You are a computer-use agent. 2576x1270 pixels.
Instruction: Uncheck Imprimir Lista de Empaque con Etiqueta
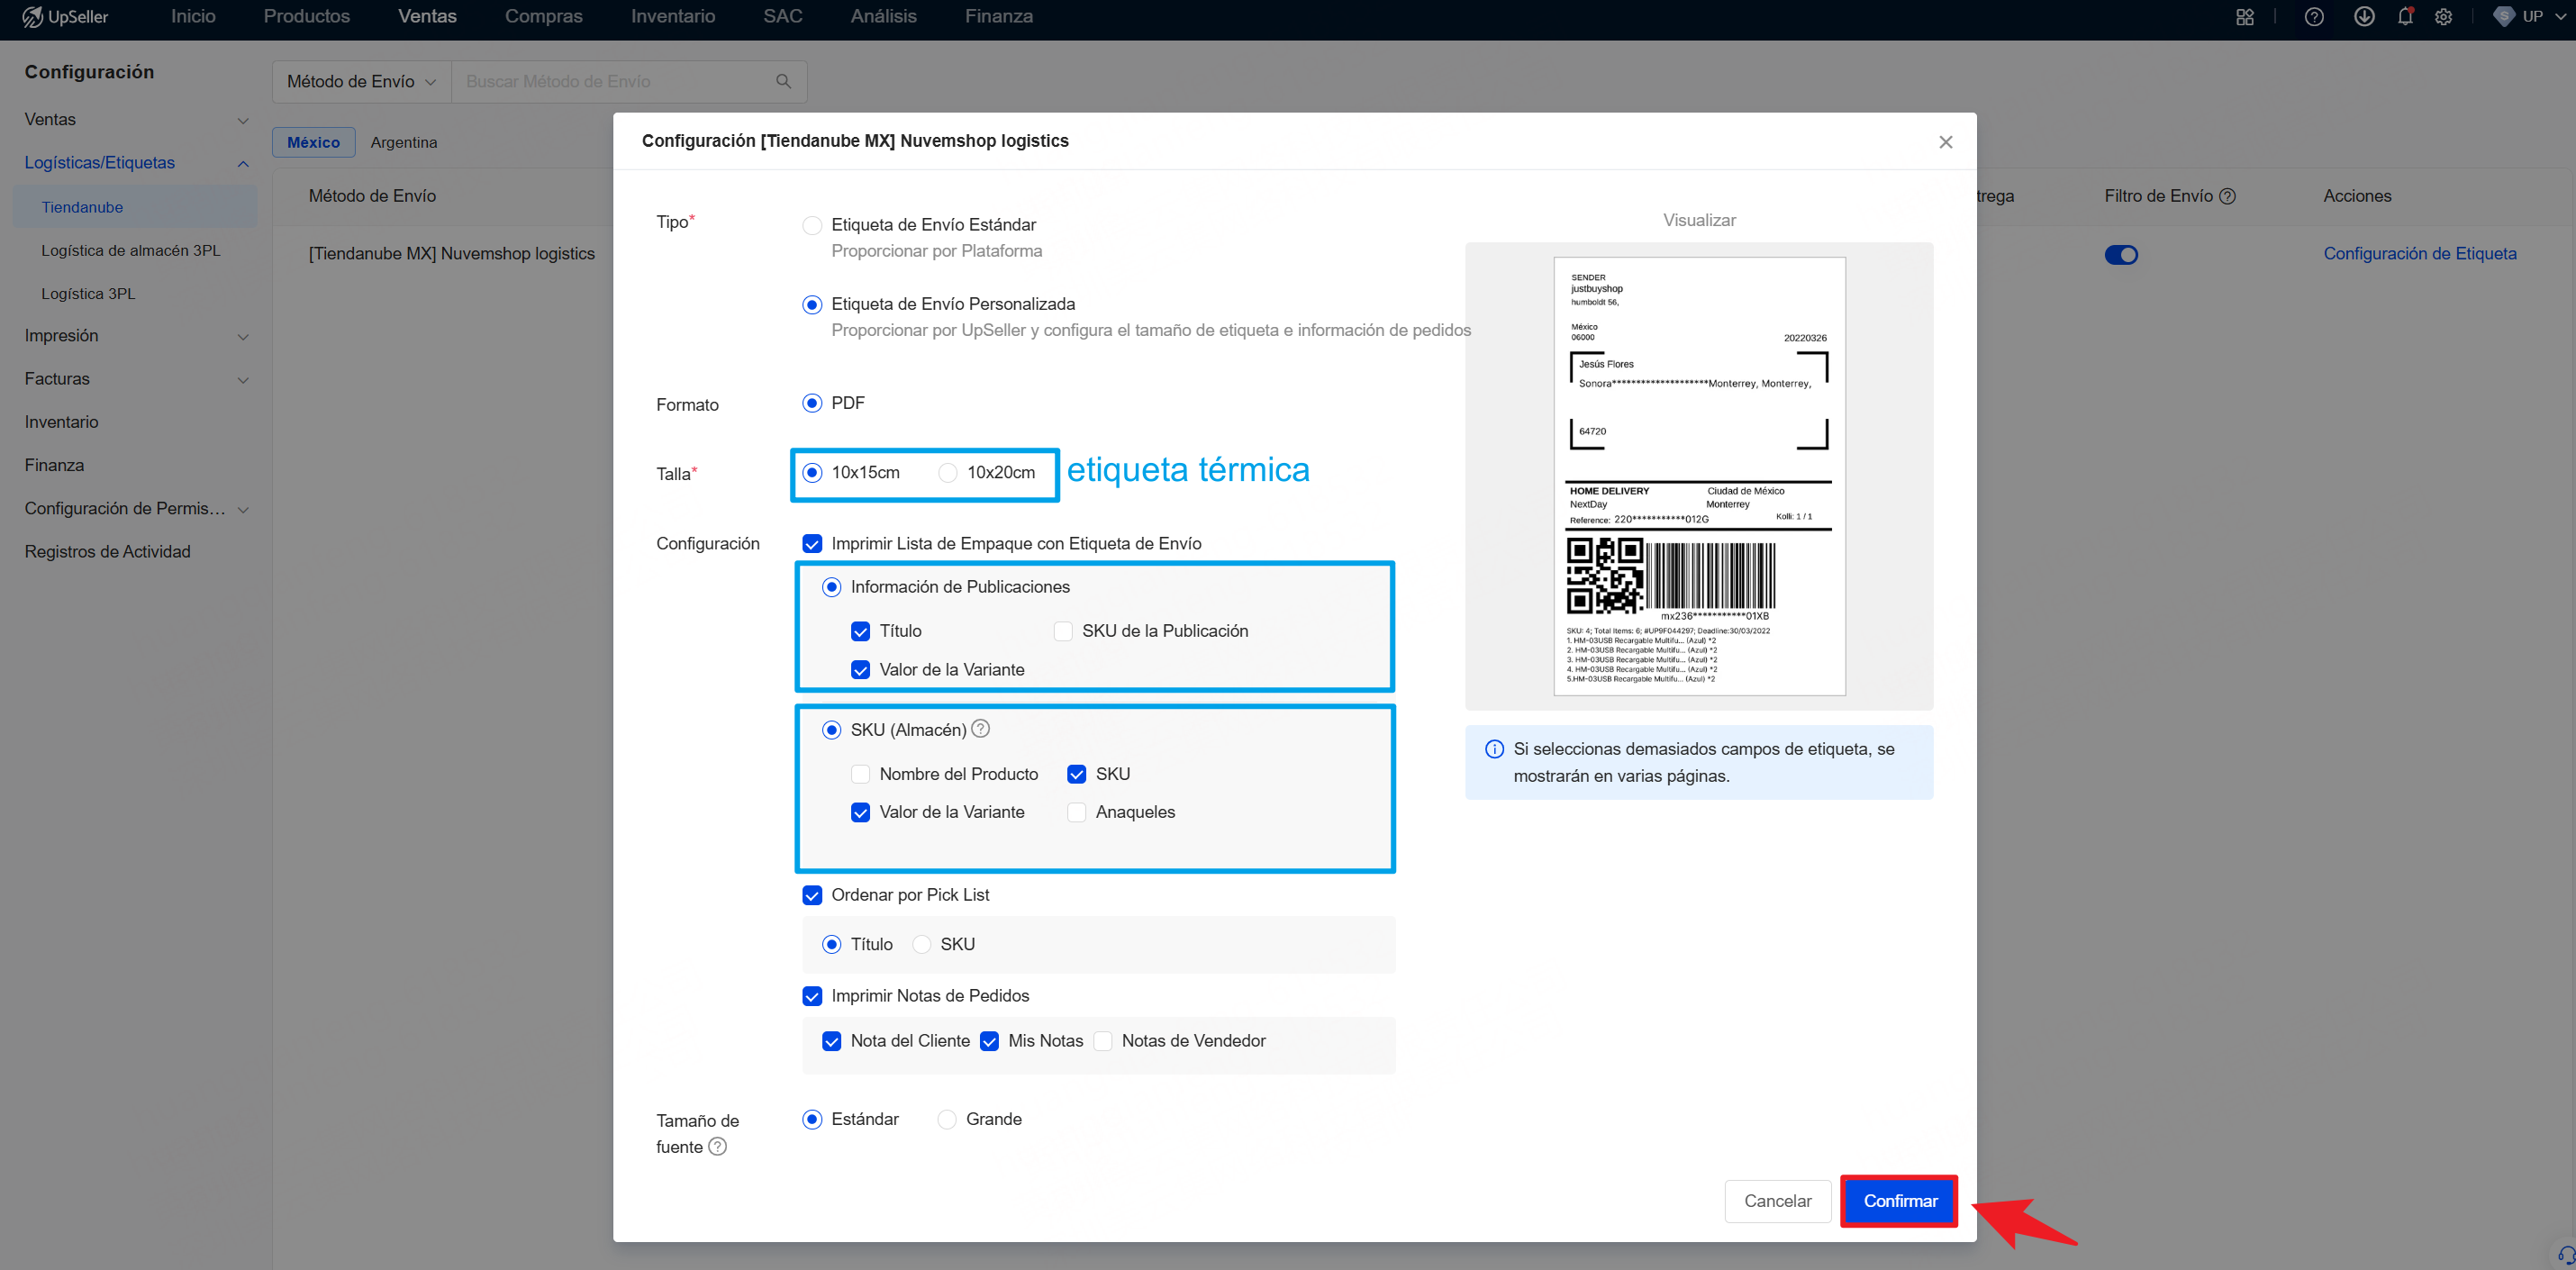click(x=812, y=544)
